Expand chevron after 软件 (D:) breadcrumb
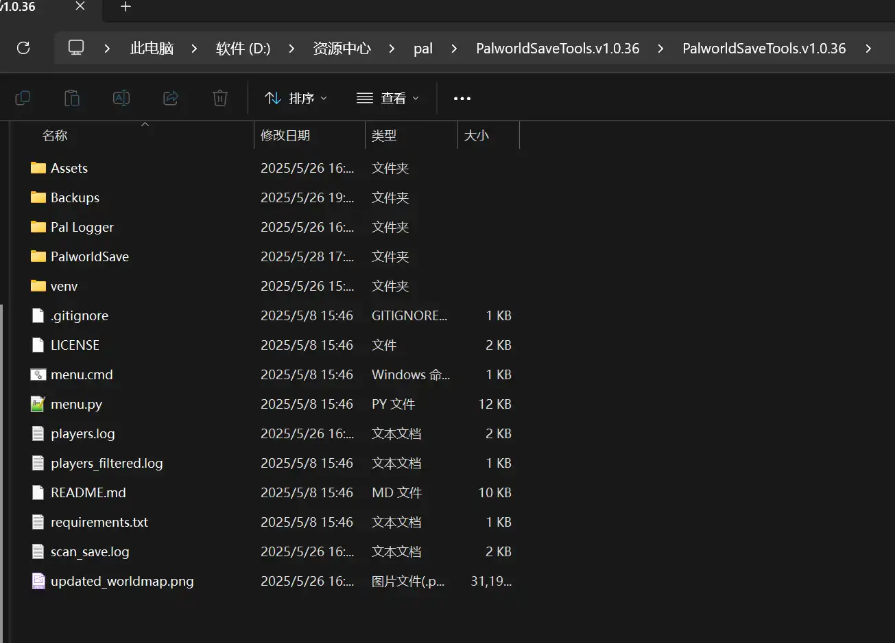The height and width of the screenshot is (643, 895). click(291, 48)
